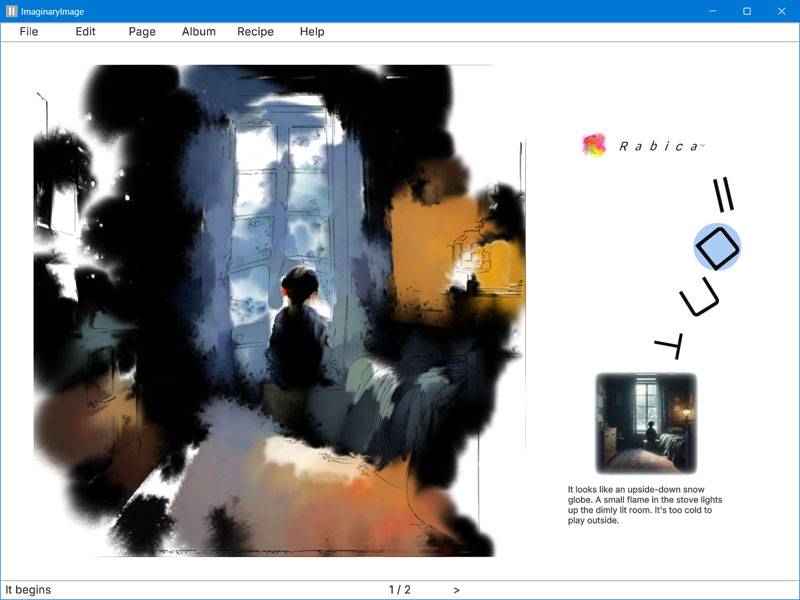Open the Edit menu

85,32
